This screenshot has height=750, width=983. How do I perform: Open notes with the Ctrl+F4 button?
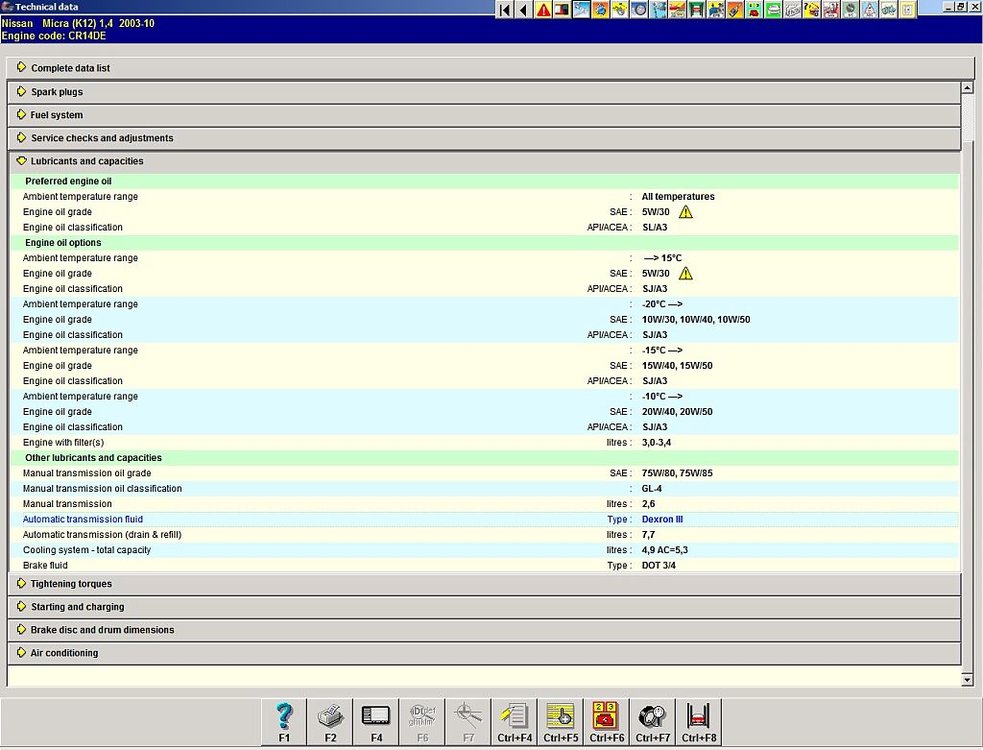(515, 722)
